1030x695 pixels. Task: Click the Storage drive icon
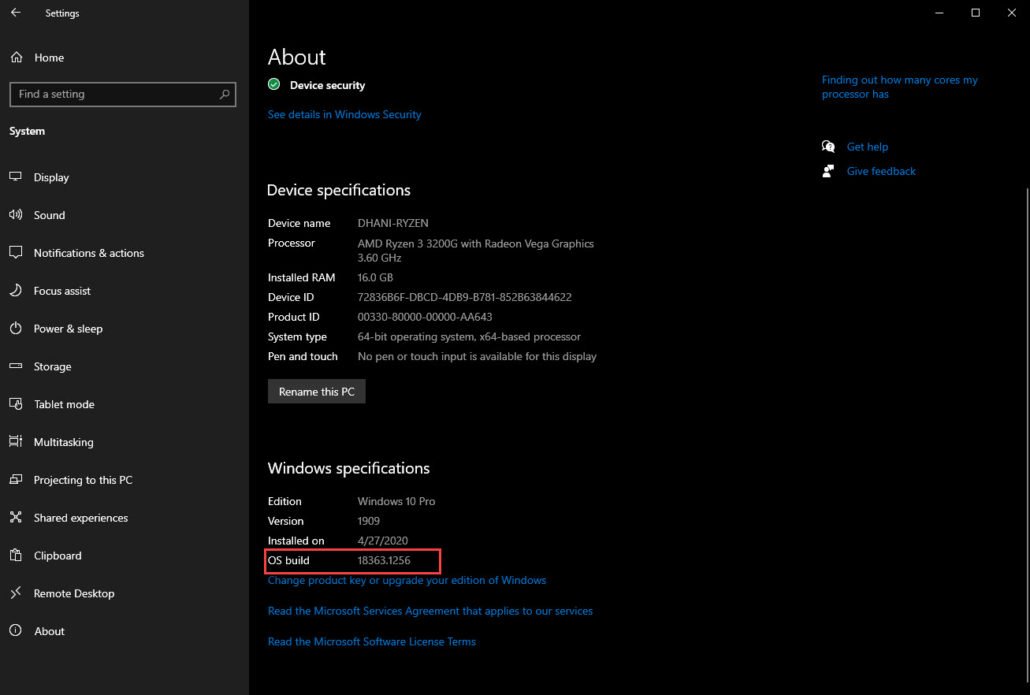[x=16, y=366]
